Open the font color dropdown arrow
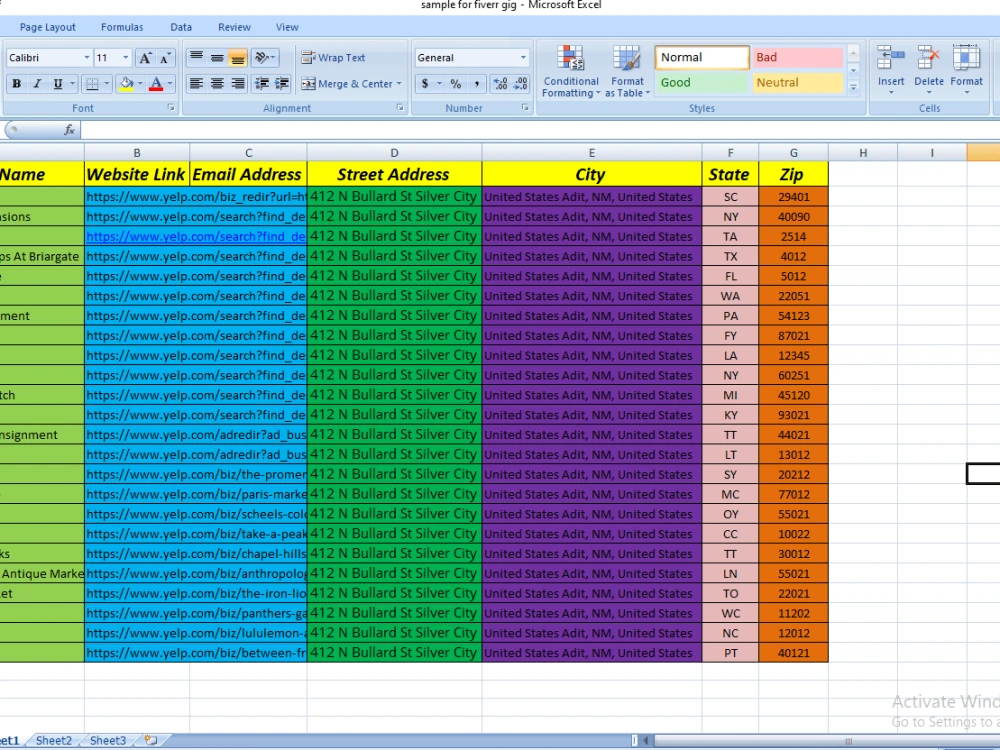 click(x=170, y=84)
